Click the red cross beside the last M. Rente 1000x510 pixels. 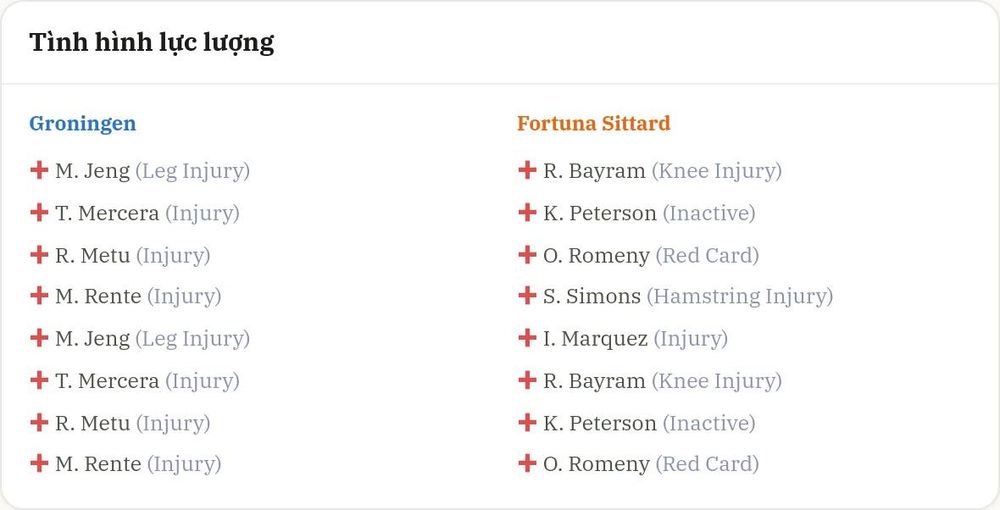39,463
